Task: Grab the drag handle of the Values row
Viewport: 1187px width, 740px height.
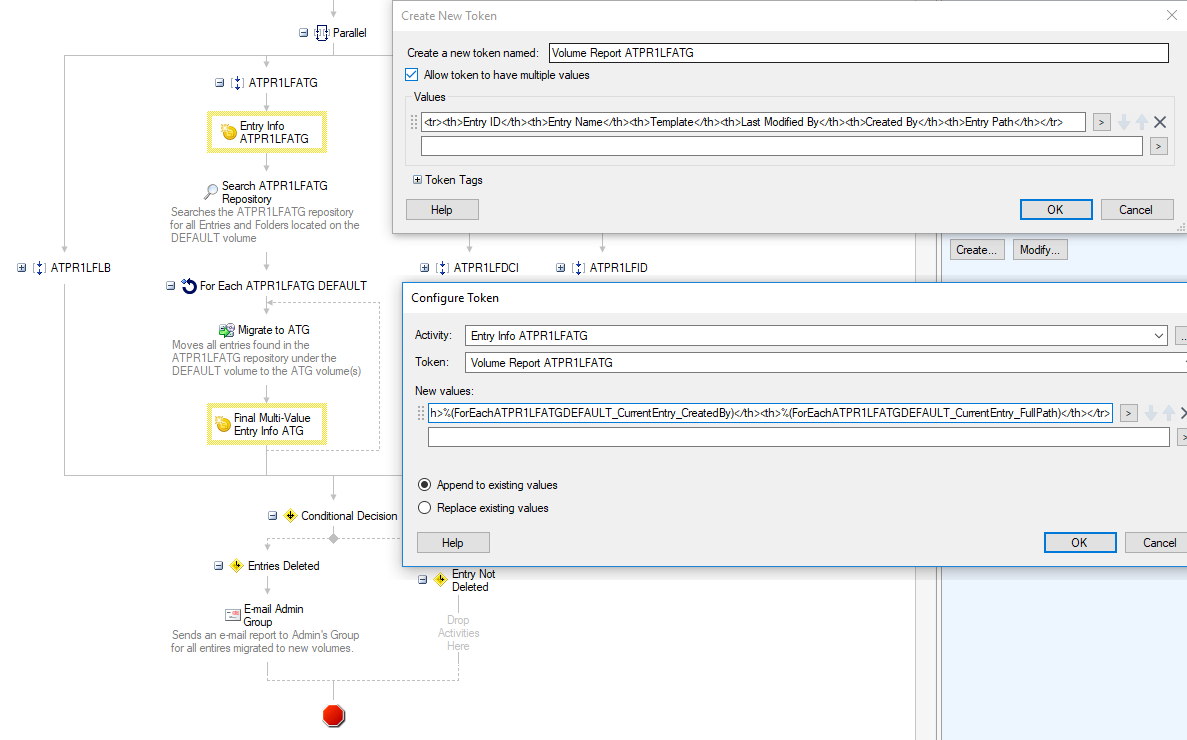Action: 413,122
